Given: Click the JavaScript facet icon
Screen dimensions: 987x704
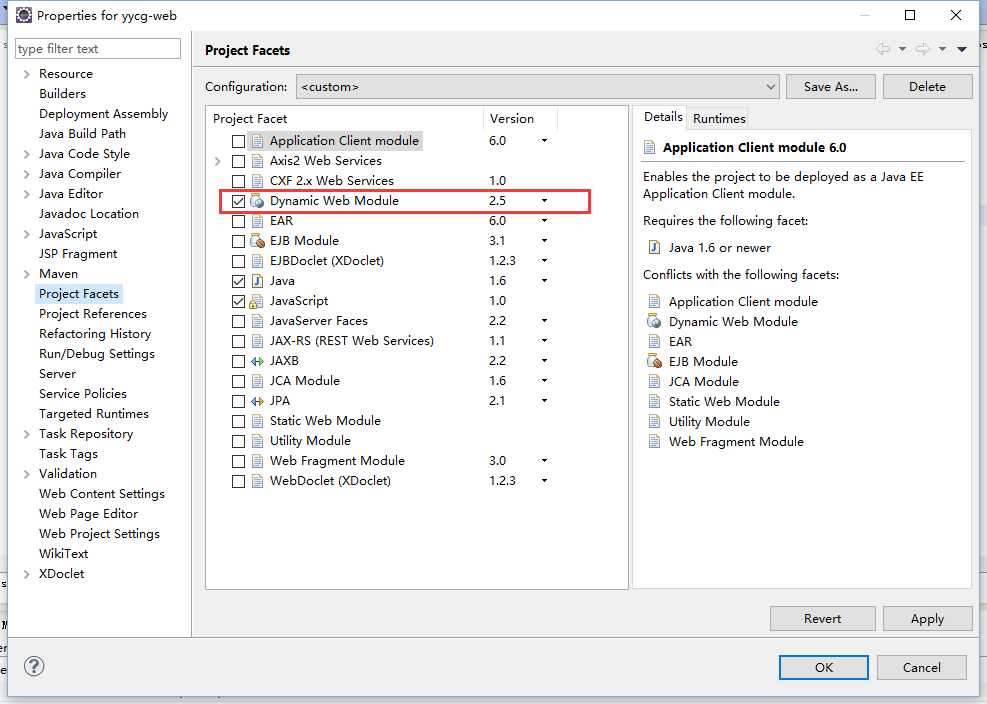Looking at the screenshot, I should [256, 301].
